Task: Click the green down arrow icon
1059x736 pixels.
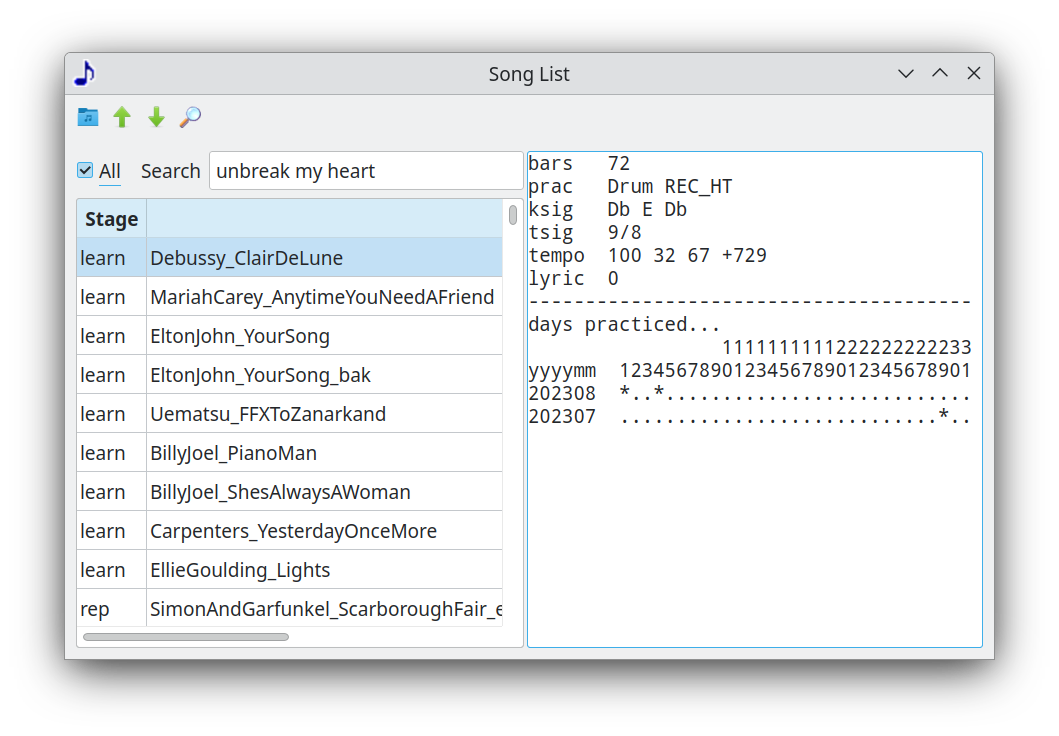Action: (156, 117)
